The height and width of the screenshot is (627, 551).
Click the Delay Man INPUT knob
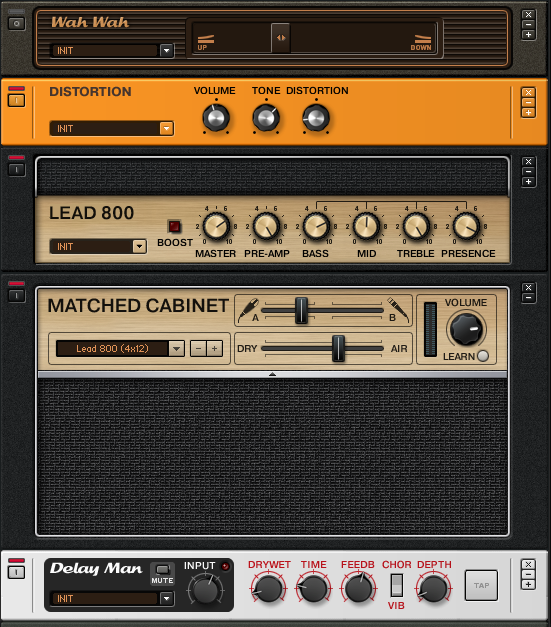tap(205, 589)
